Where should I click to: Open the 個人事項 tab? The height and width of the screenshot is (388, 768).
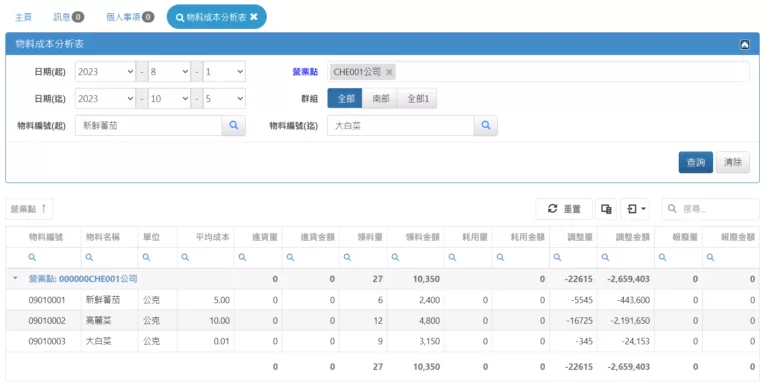(x=130, y=17)
